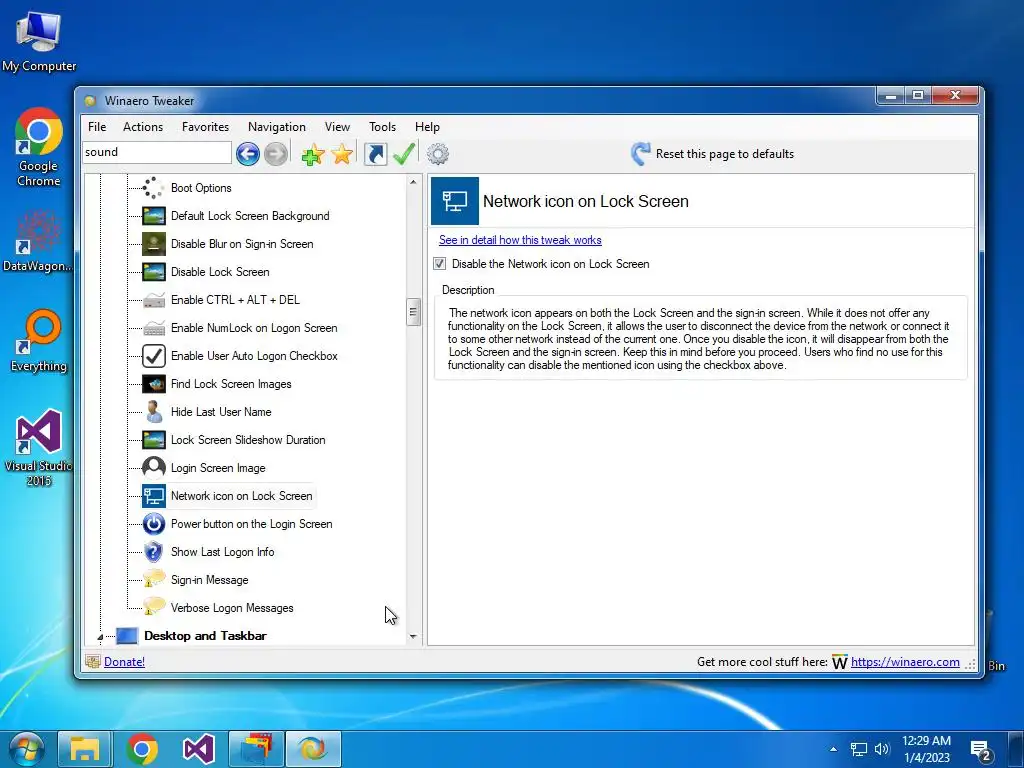Click the create shortcut arrow toolbar icon
This screenshot has height=768, width=1024.
(376, 154)
